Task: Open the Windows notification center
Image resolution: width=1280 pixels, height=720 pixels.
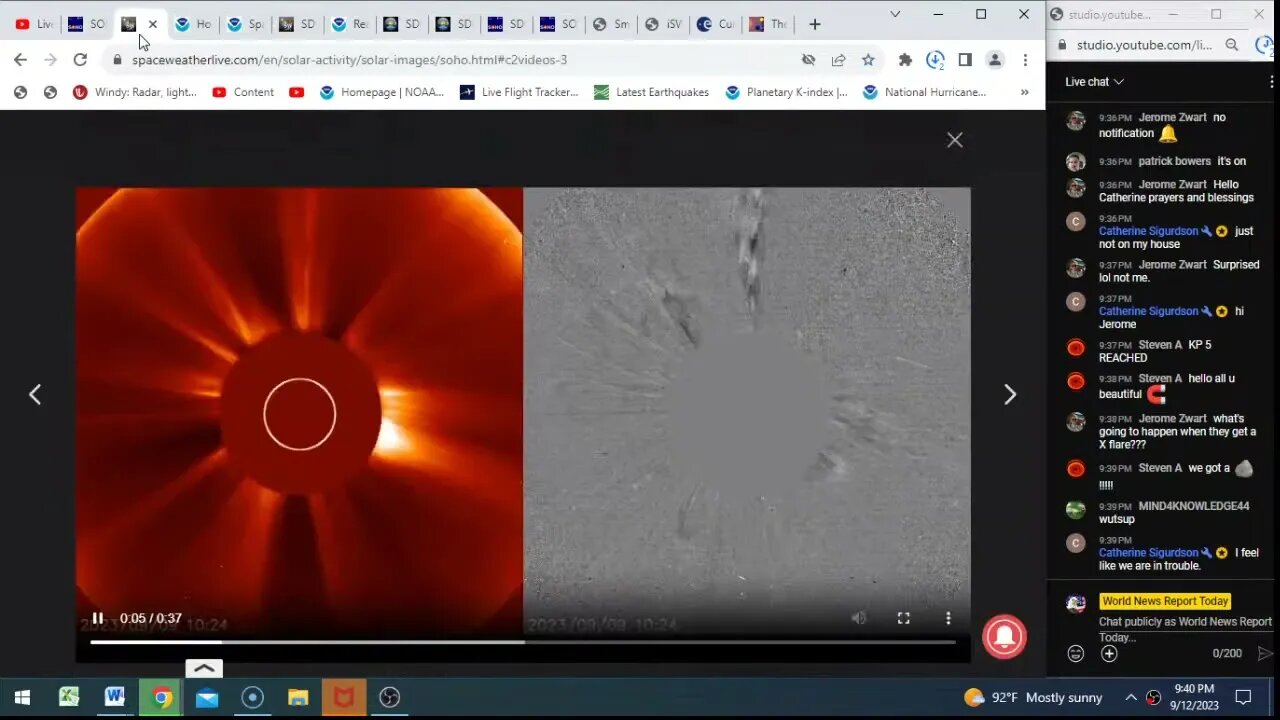Action: [x=1243, y=697]
